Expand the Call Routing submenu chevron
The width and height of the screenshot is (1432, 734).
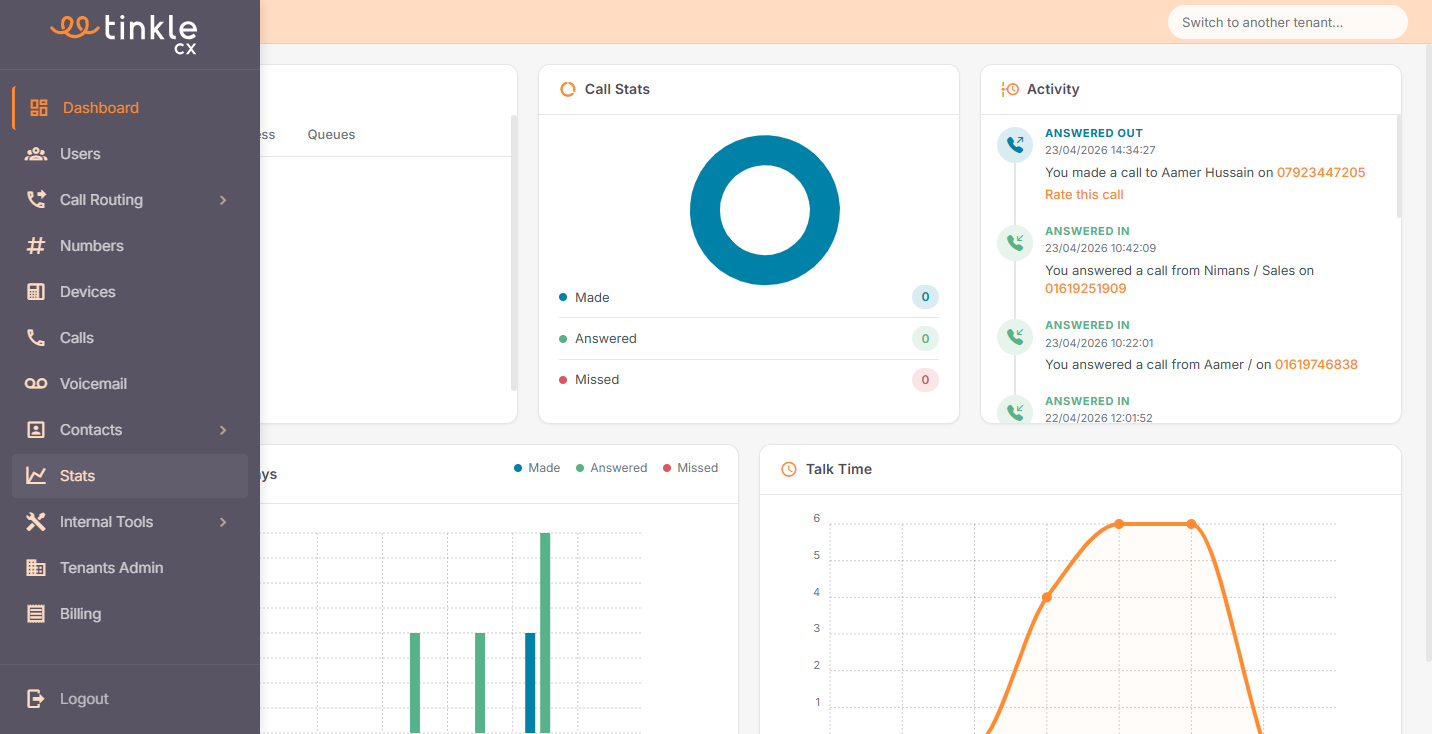[223, 200]
